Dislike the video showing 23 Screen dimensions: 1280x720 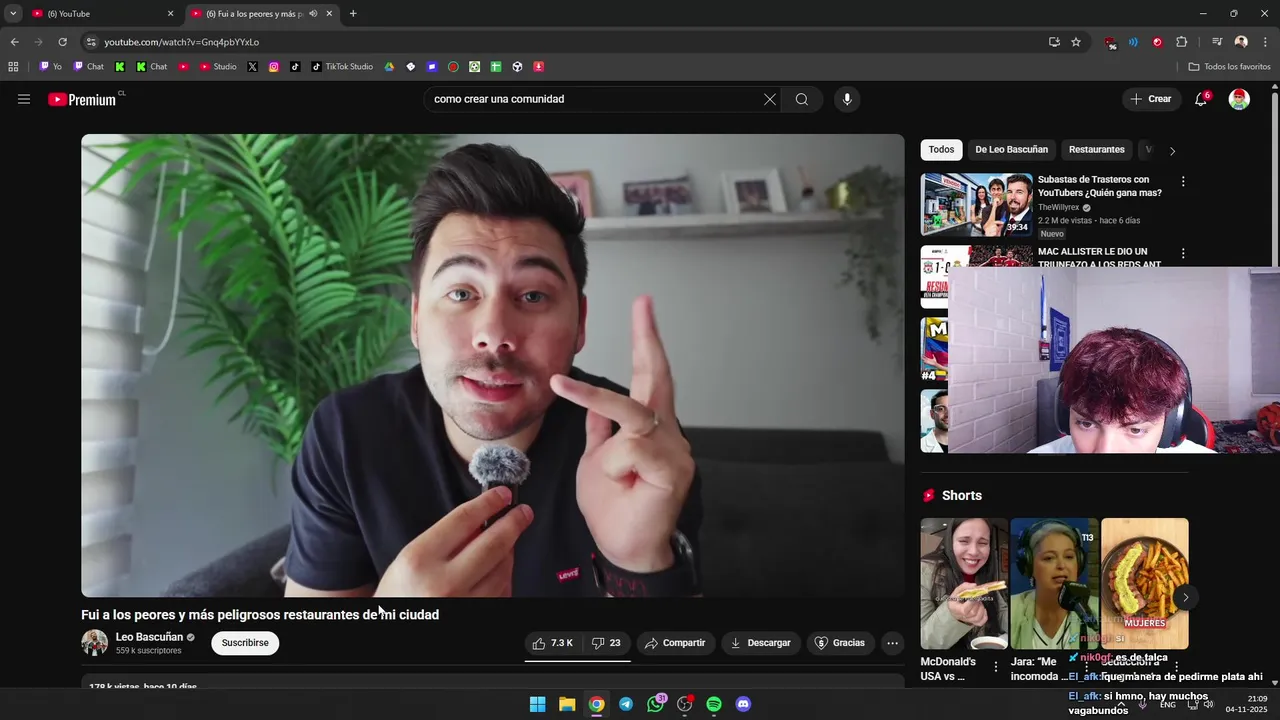(x=606, y=643)
